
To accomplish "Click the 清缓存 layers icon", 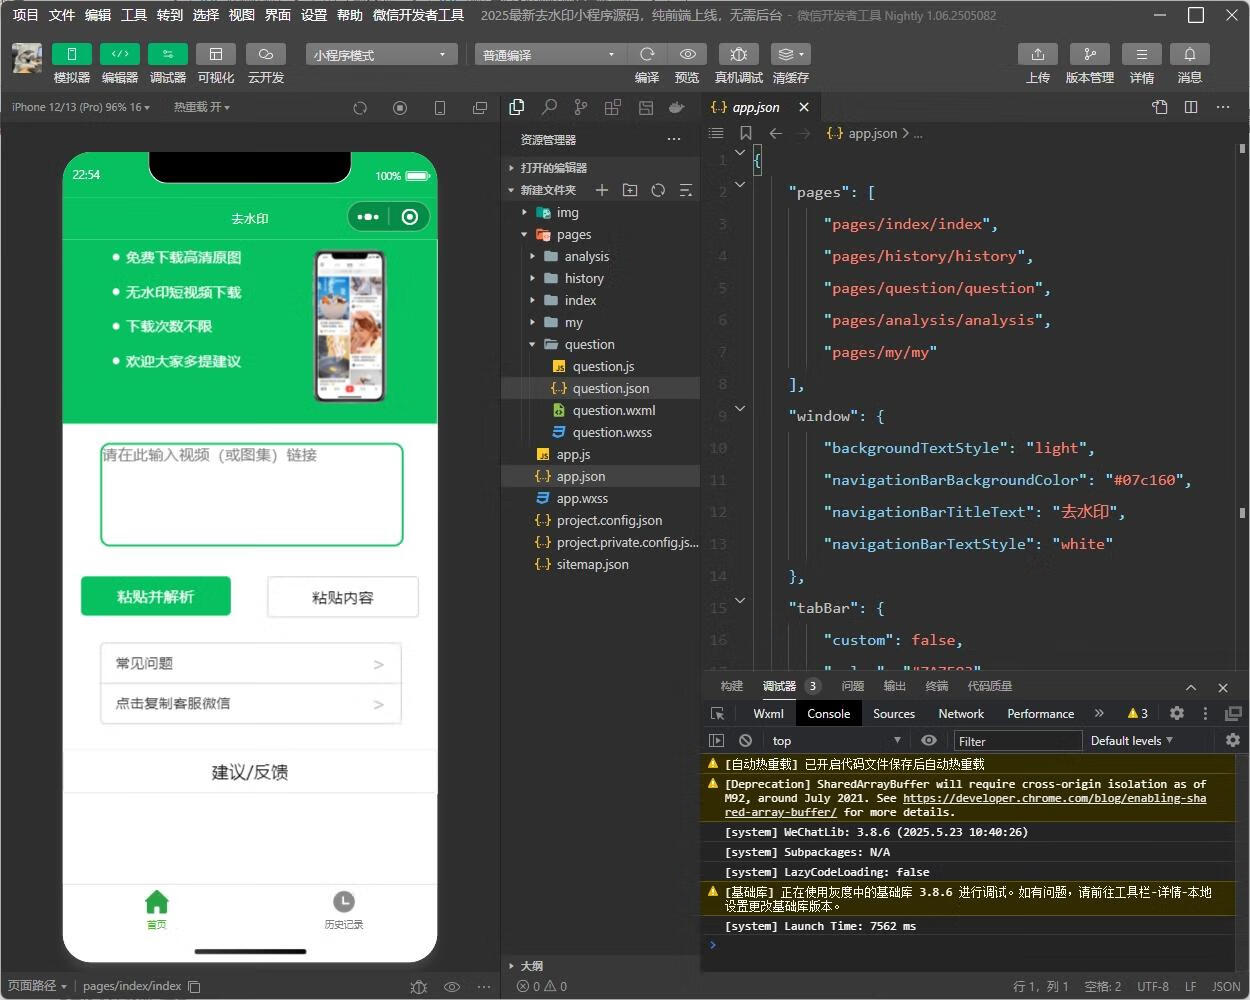I will pos(790,54).
